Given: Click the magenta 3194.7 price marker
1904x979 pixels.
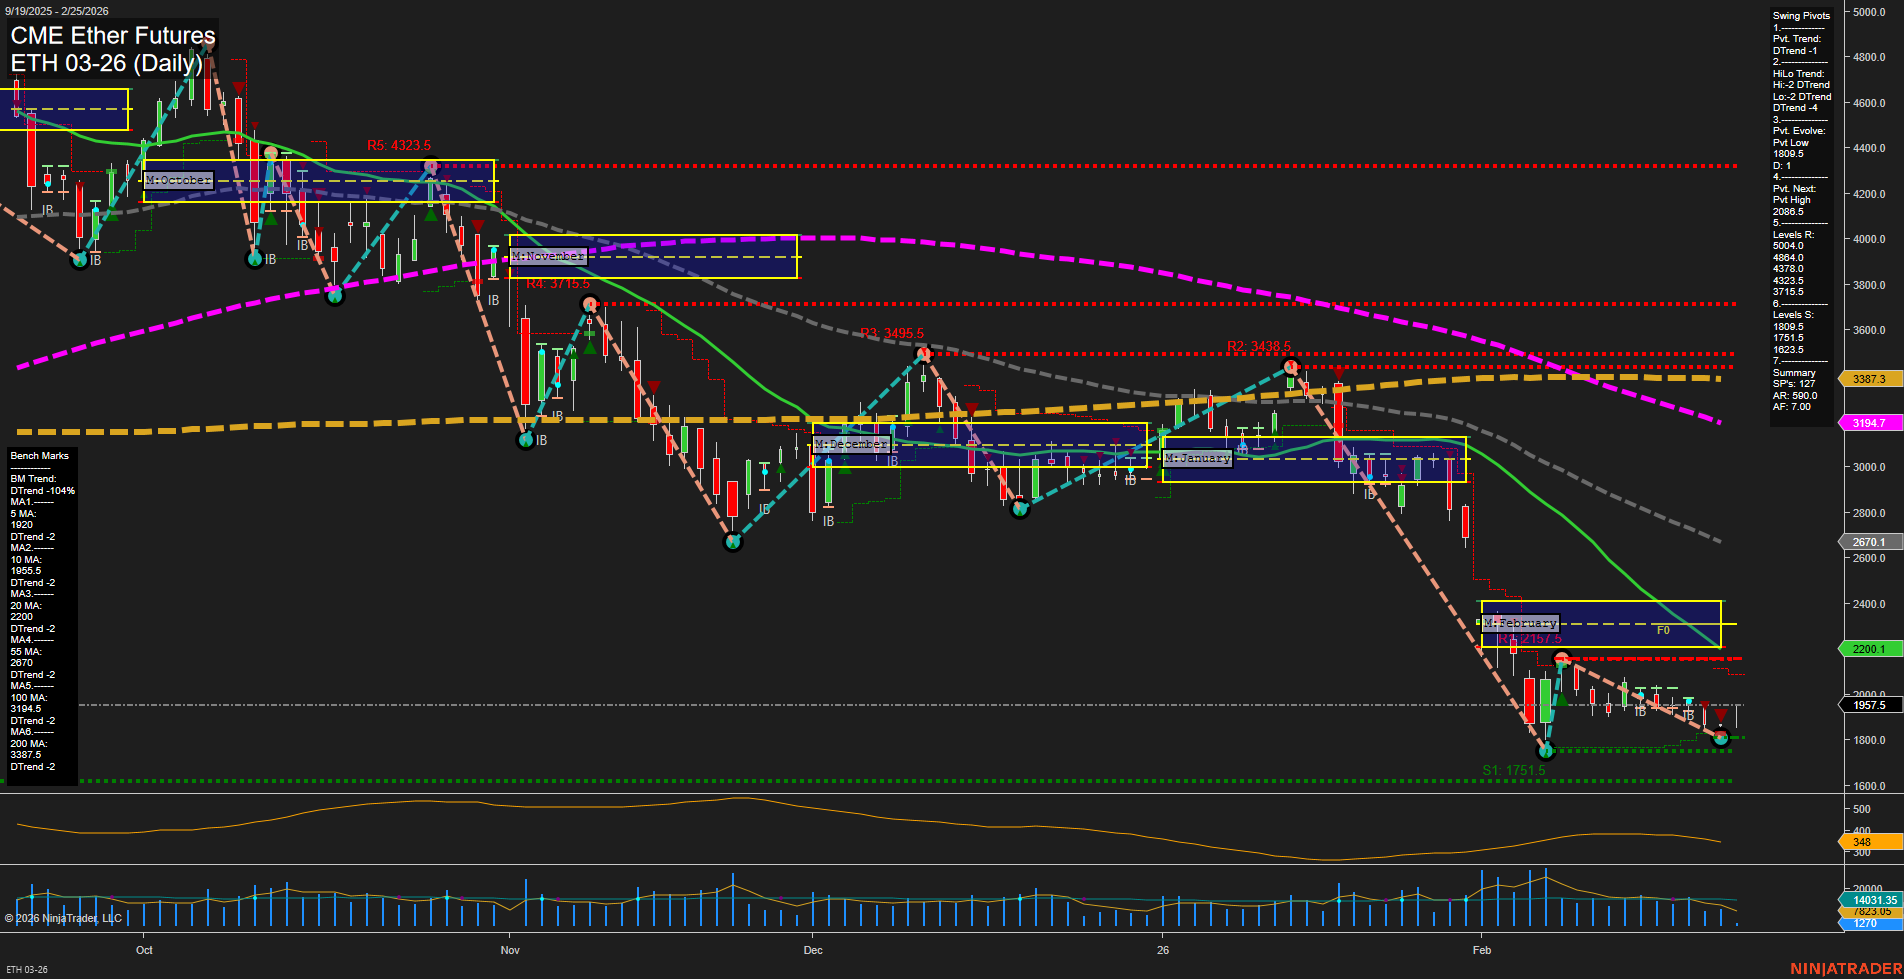Looking at the screenshot, I should pos(1869,423).
